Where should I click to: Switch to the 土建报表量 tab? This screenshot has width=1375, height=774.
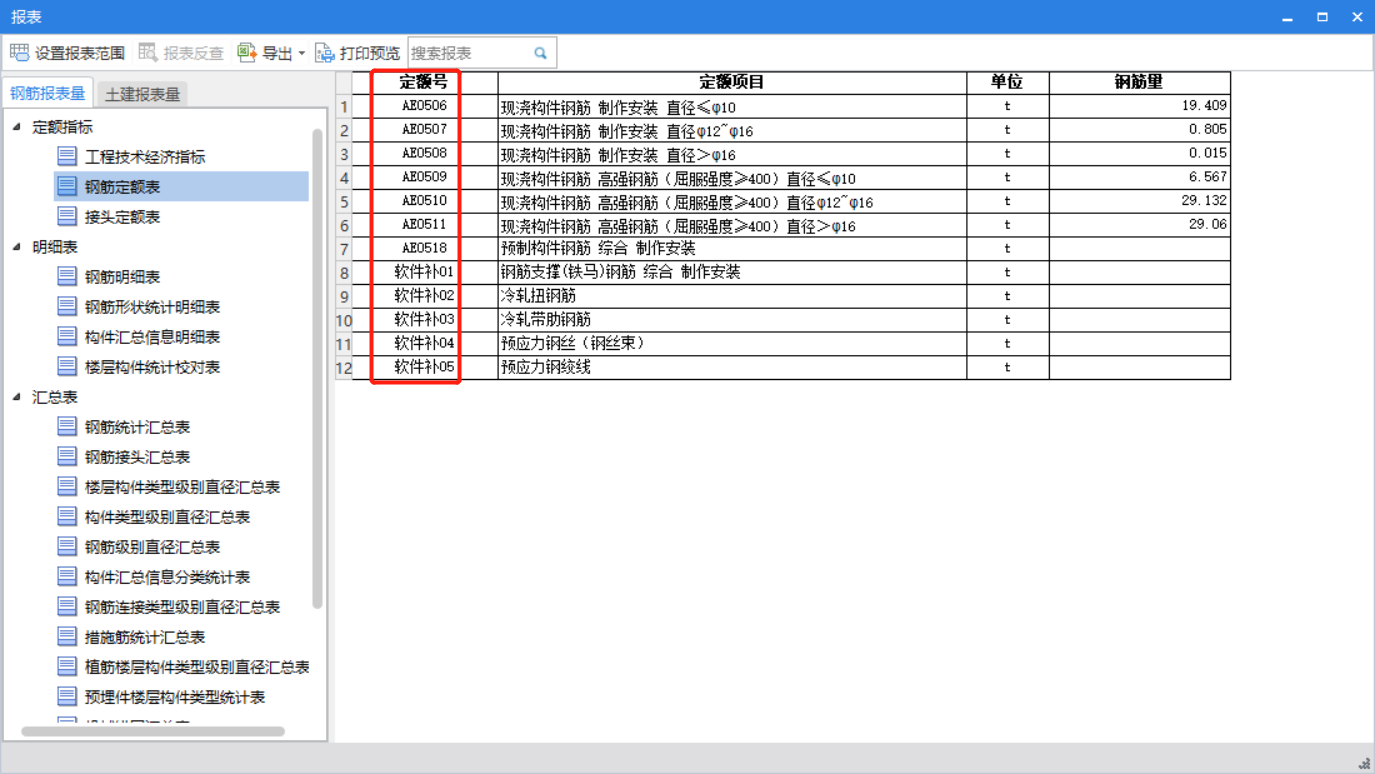coord(143,94)
